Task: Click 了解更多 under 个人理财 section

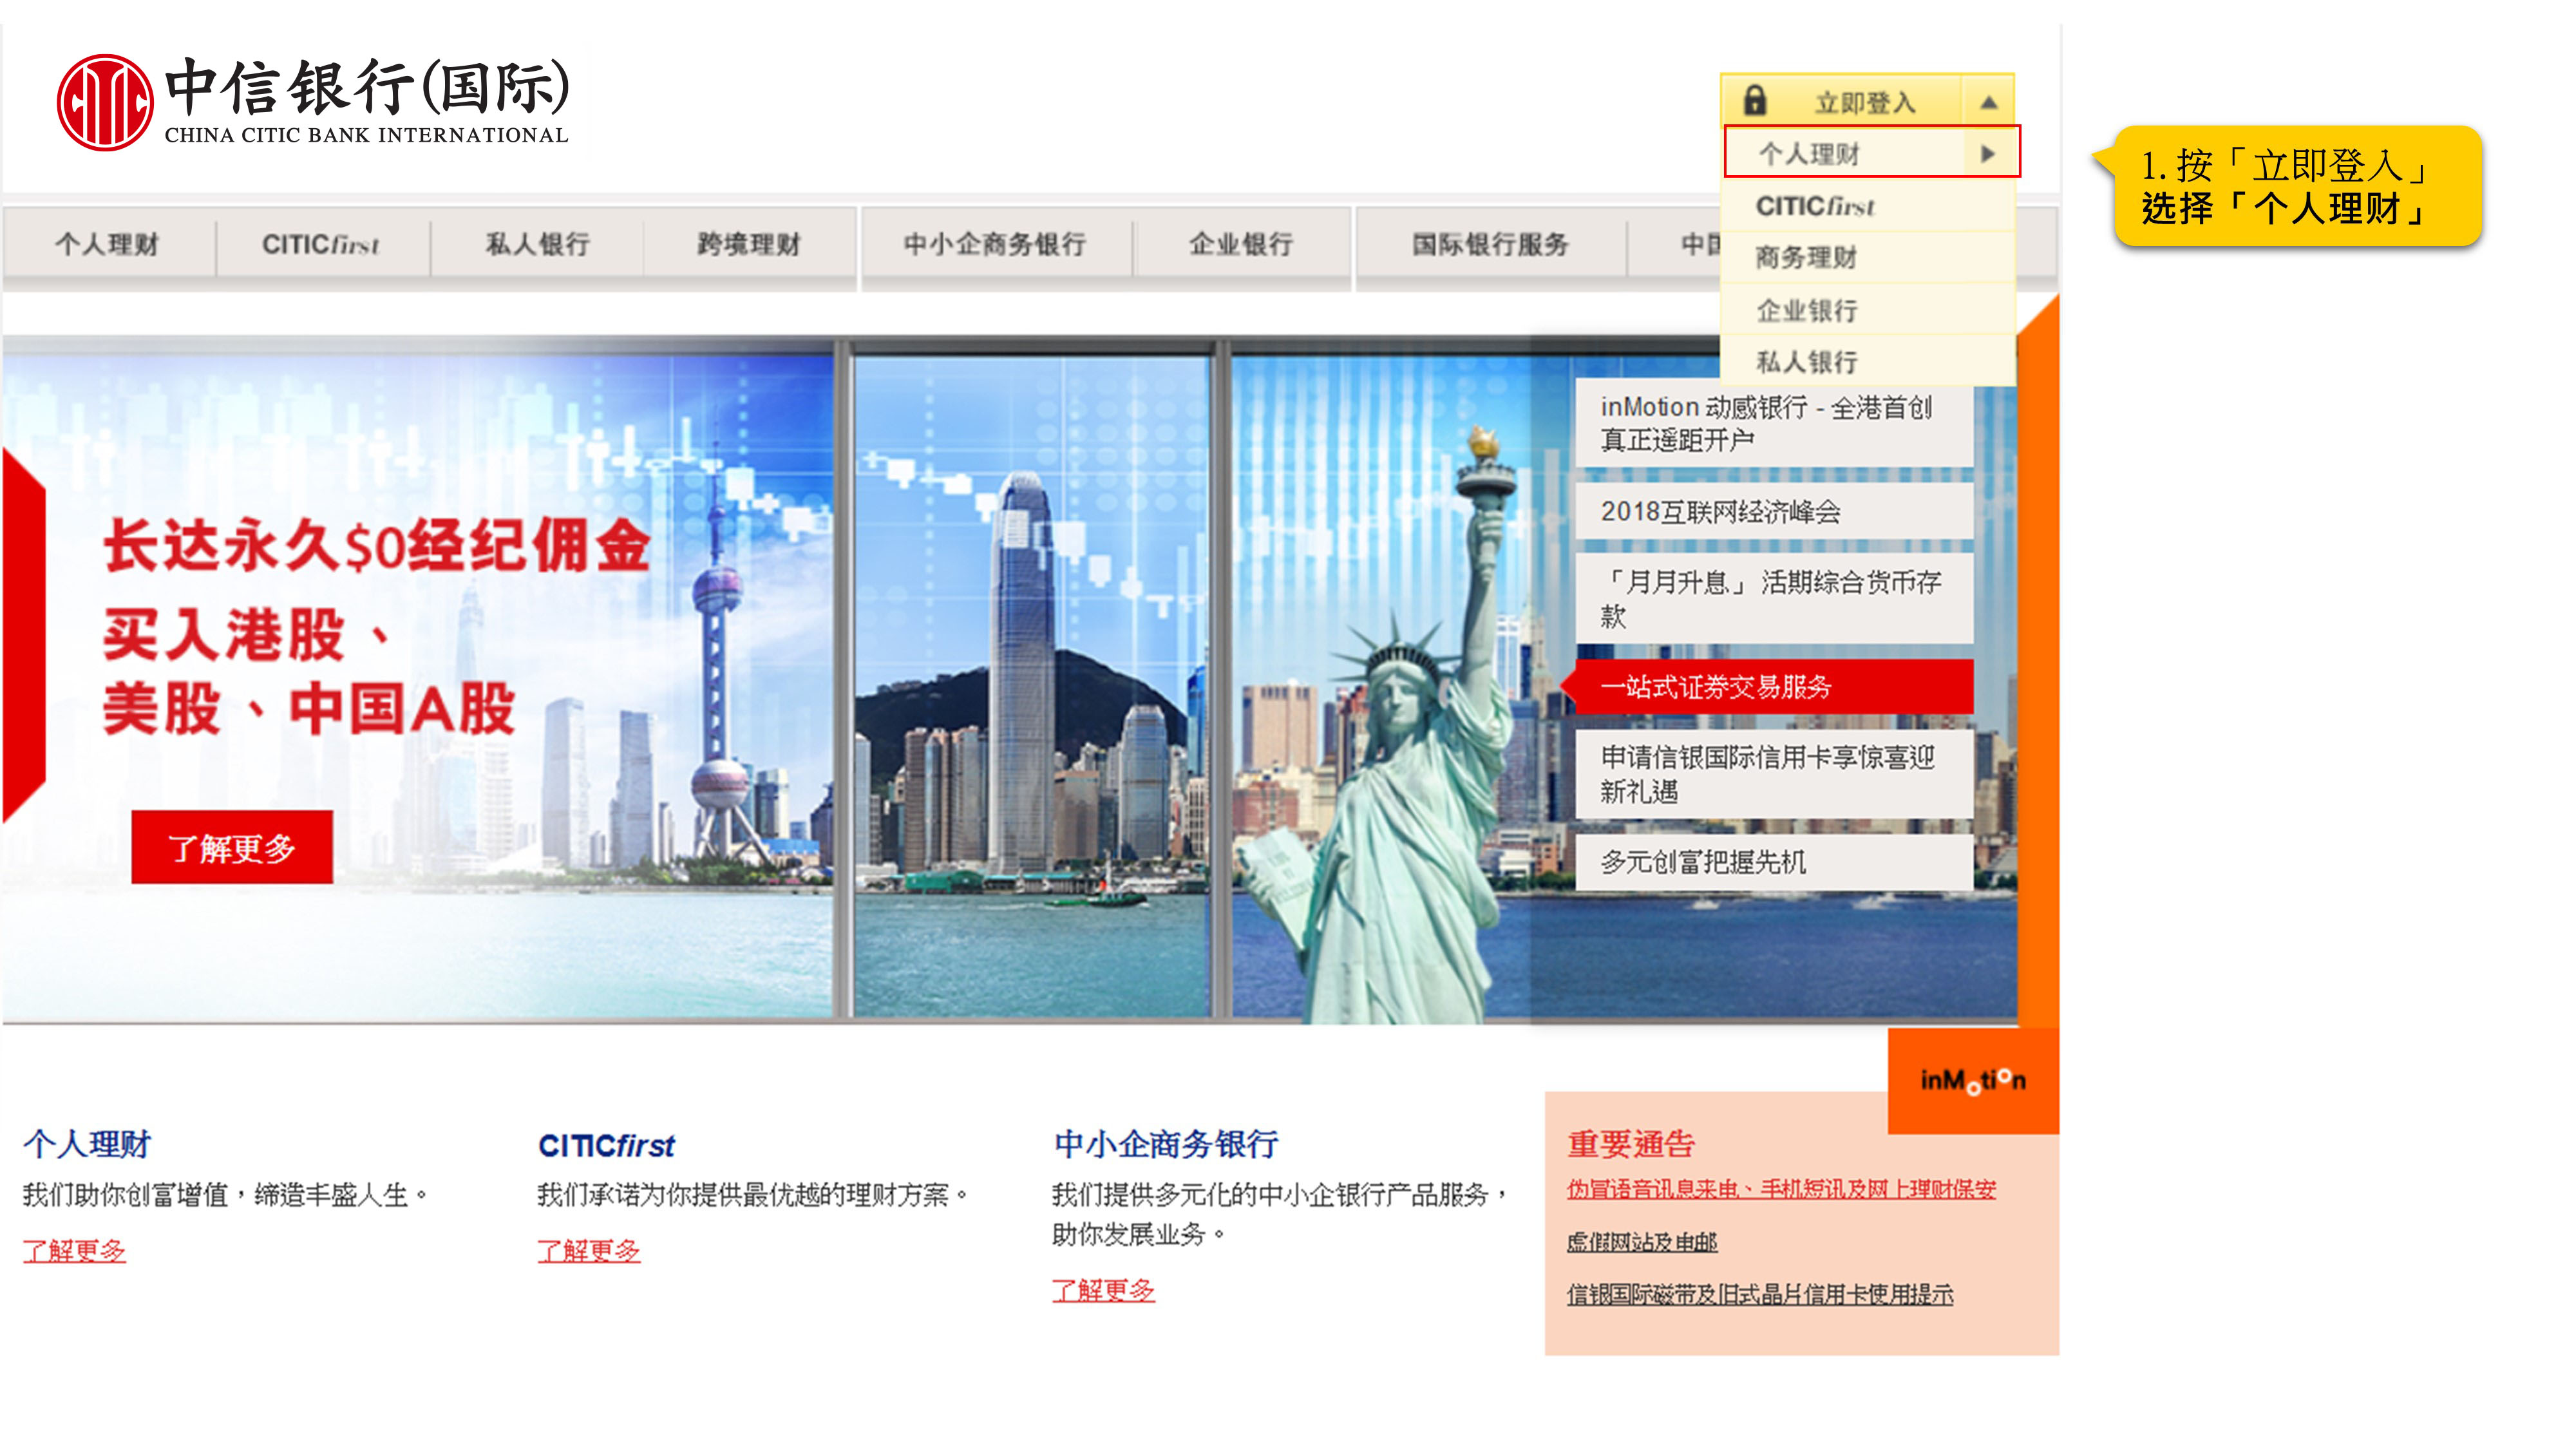Action: pos(74,1251)
